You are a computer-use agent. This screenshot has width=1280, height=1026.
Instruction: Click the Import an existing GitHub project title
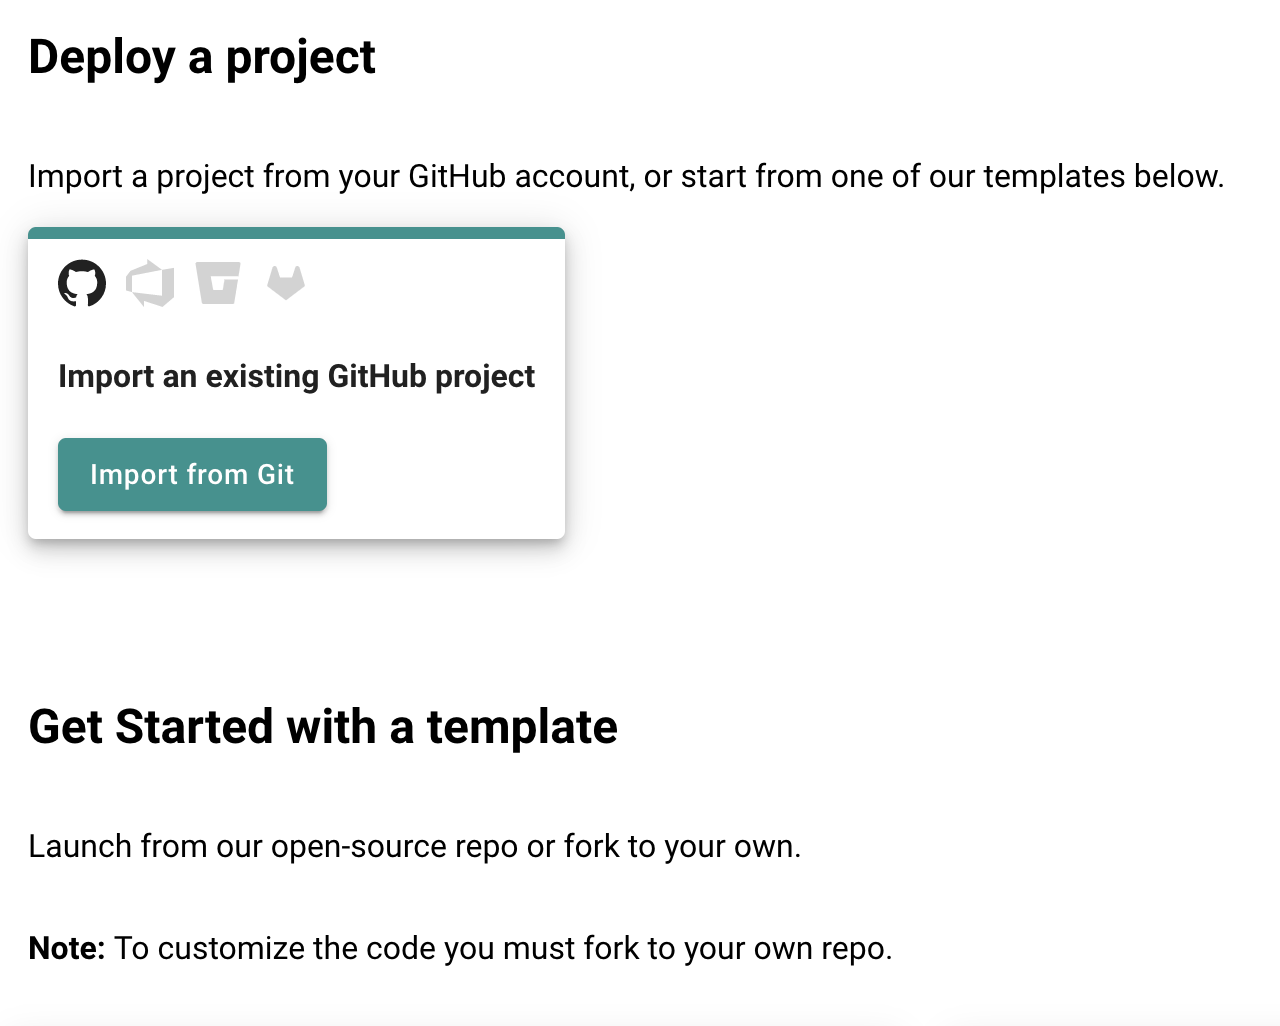pyautogui.click(x=296, y=377)
